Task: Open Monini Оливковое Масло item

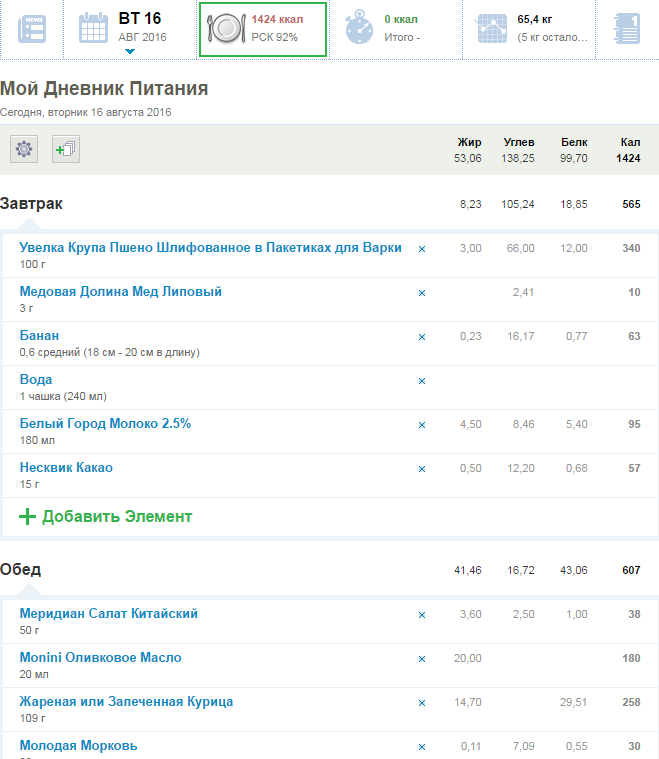Action: (100, 658)
